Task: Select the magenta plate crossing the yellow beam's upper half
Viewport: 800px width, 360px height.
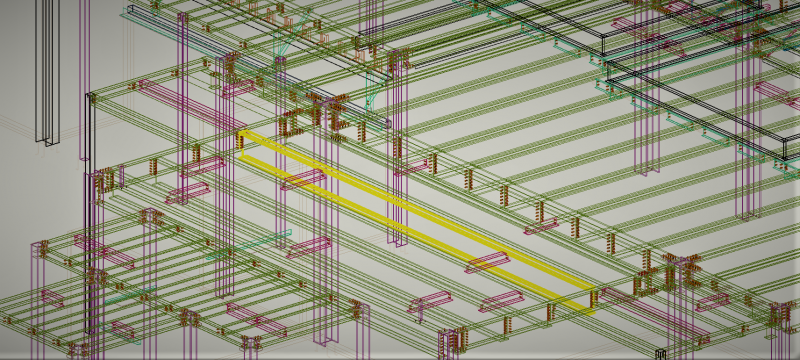Action: click(x=303, y=179)
